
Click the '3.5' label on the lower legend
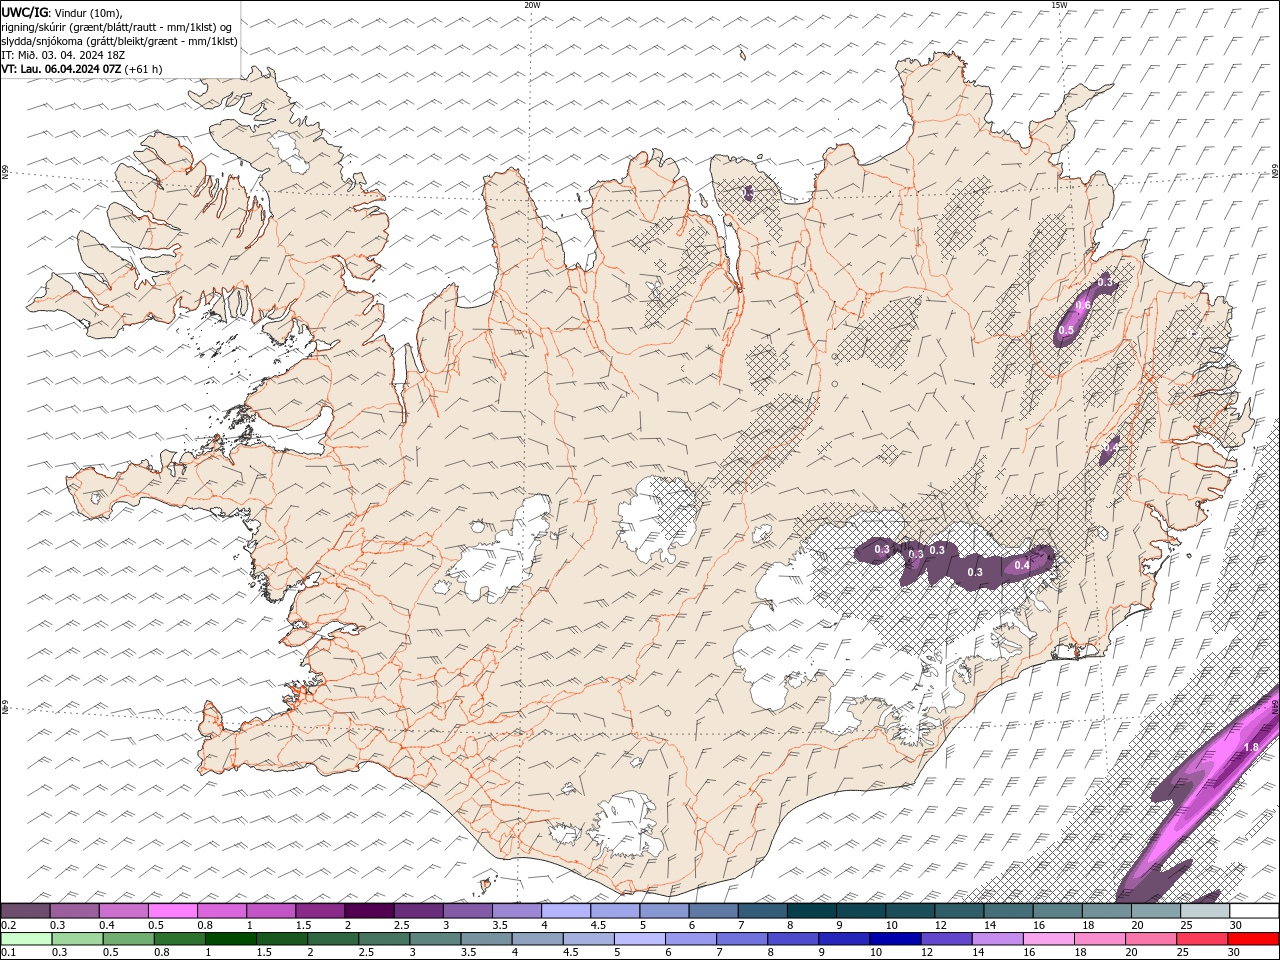click(470, 953)
